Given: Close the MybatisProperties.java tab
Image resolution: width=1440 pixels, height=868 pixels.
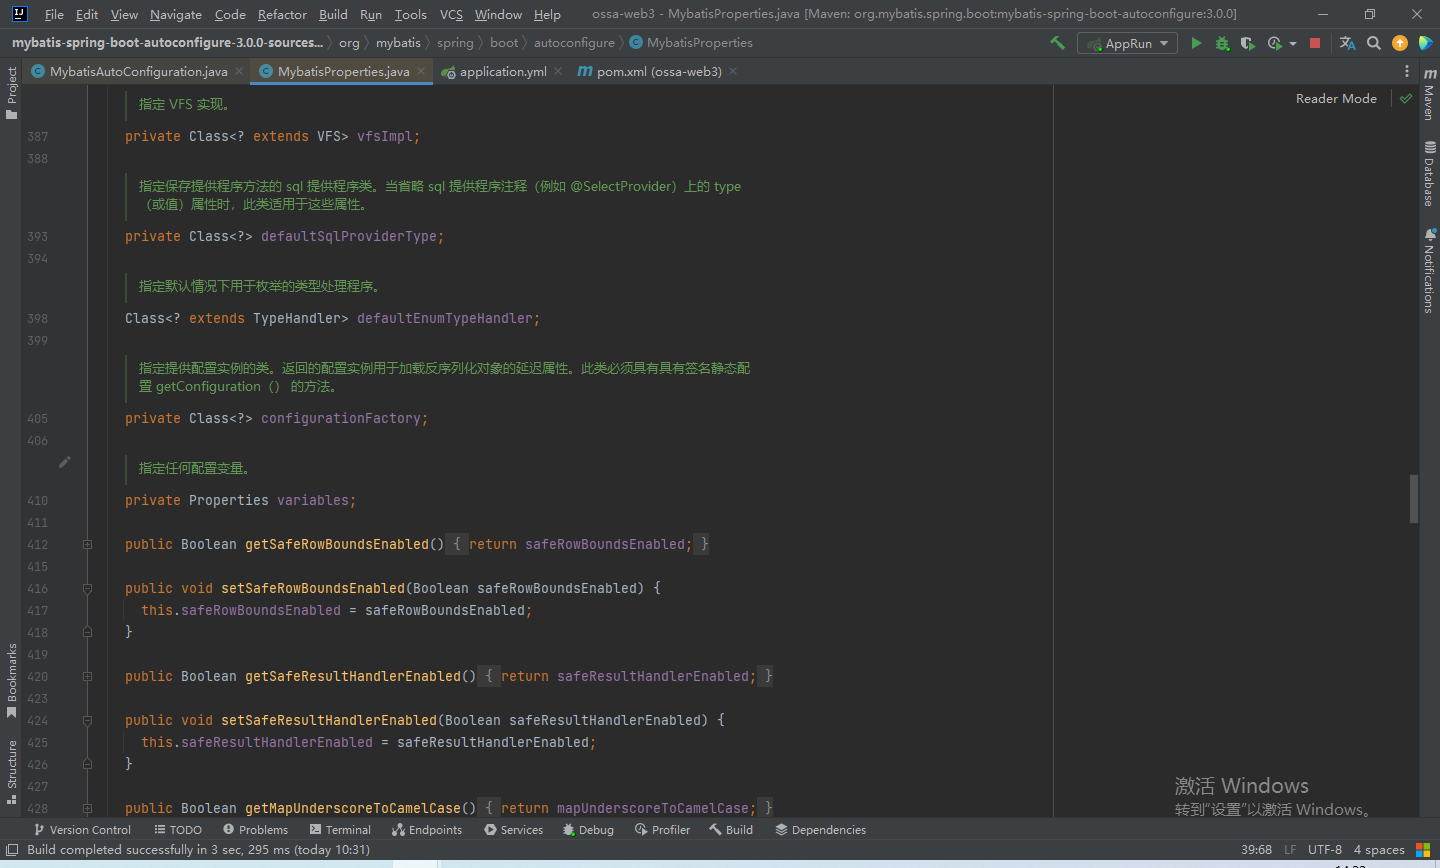Looking at the screenshot, I should pyautogui.click(x=422, y=71).
